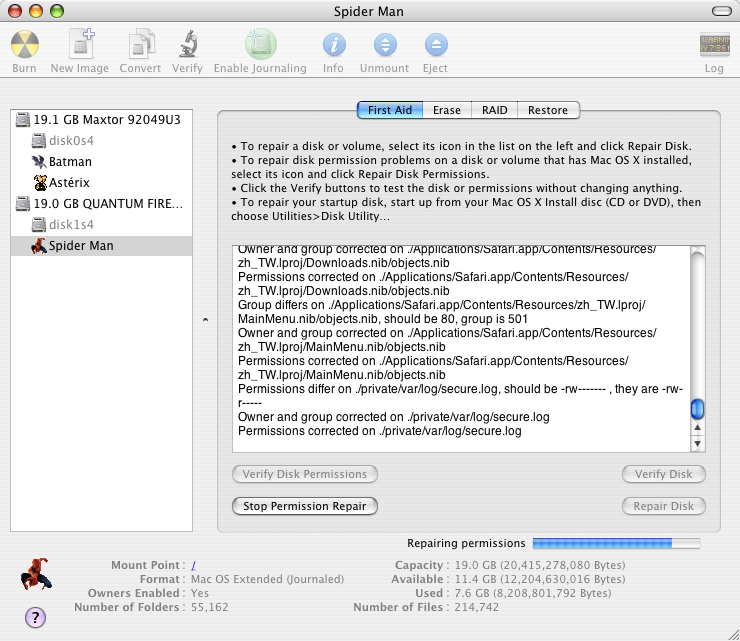Click the Format Mac OS Extended value
The width and height of the screenshot is (740, 641).
point(267,579)
